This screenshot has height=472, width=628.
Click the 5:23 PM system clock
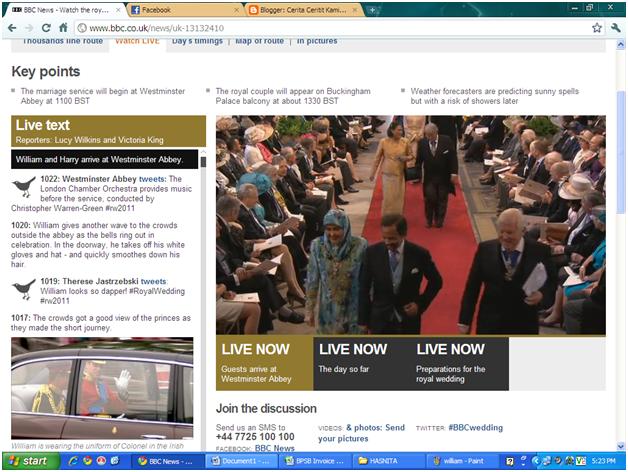[604, 461]
